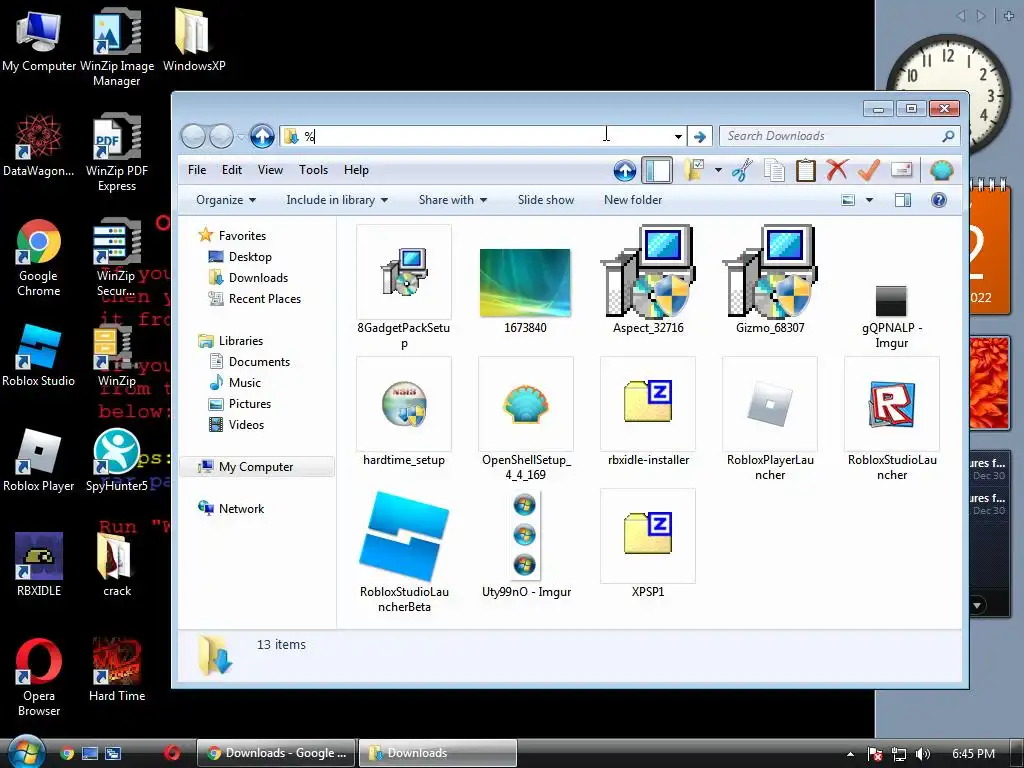Select the OpenShellSetup_4_4_169 file
1024x768 pixels.
pyautogui.click(x=526, y=419)
